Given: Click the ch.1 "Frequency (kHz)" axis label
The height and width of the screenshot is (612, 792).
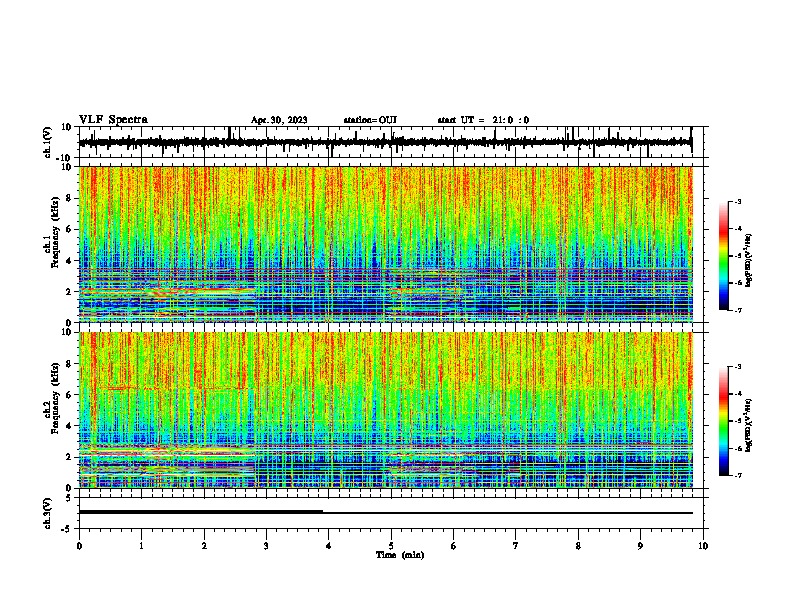Looking at the screenshot, I should [55, 233].
